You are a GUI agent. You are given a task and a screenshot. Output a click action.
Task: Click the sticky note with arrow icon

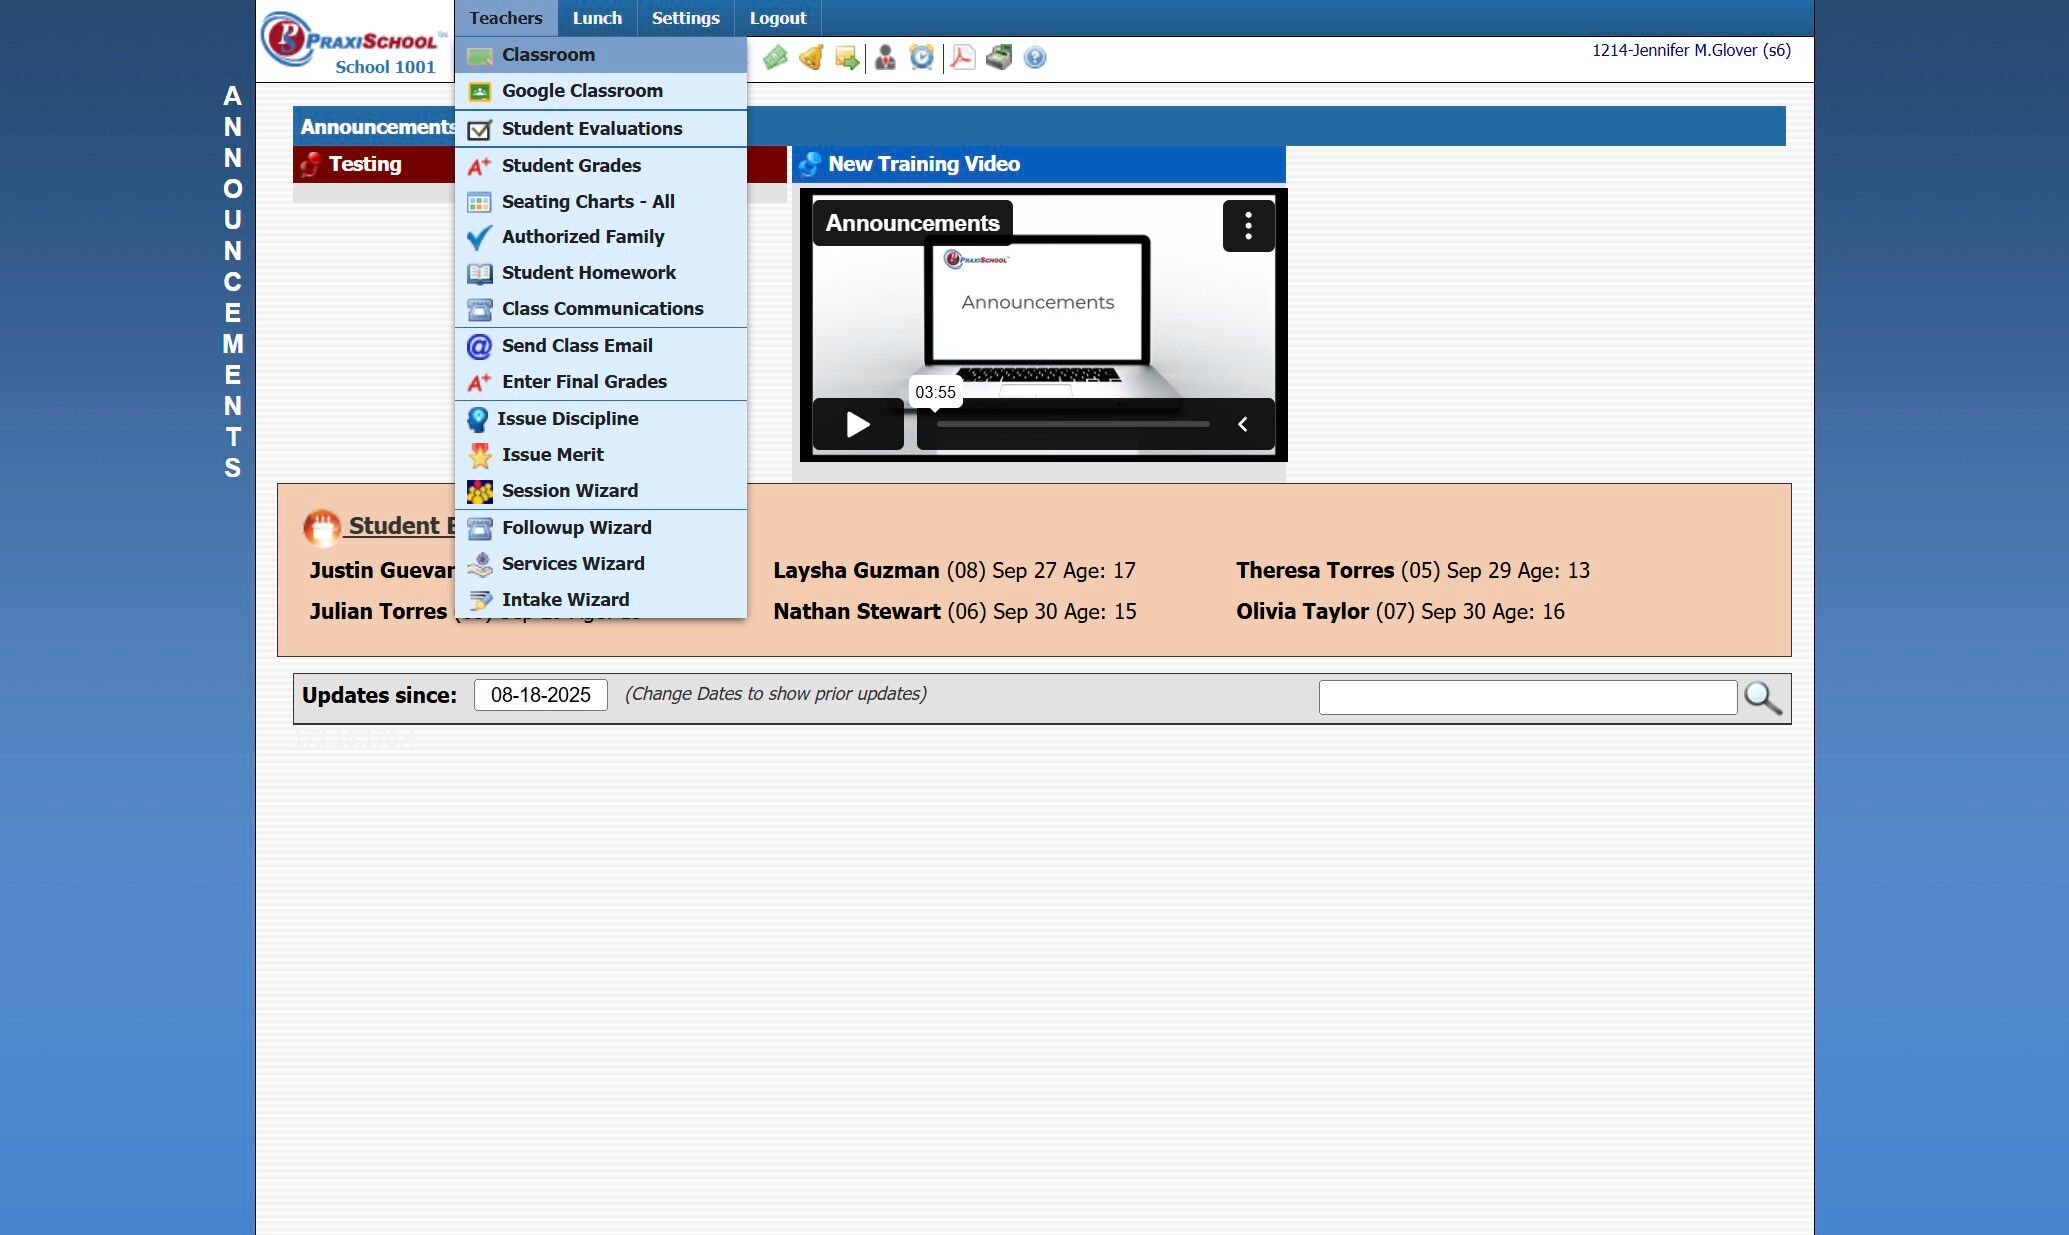pyautogui.click(x=847, y=58)
